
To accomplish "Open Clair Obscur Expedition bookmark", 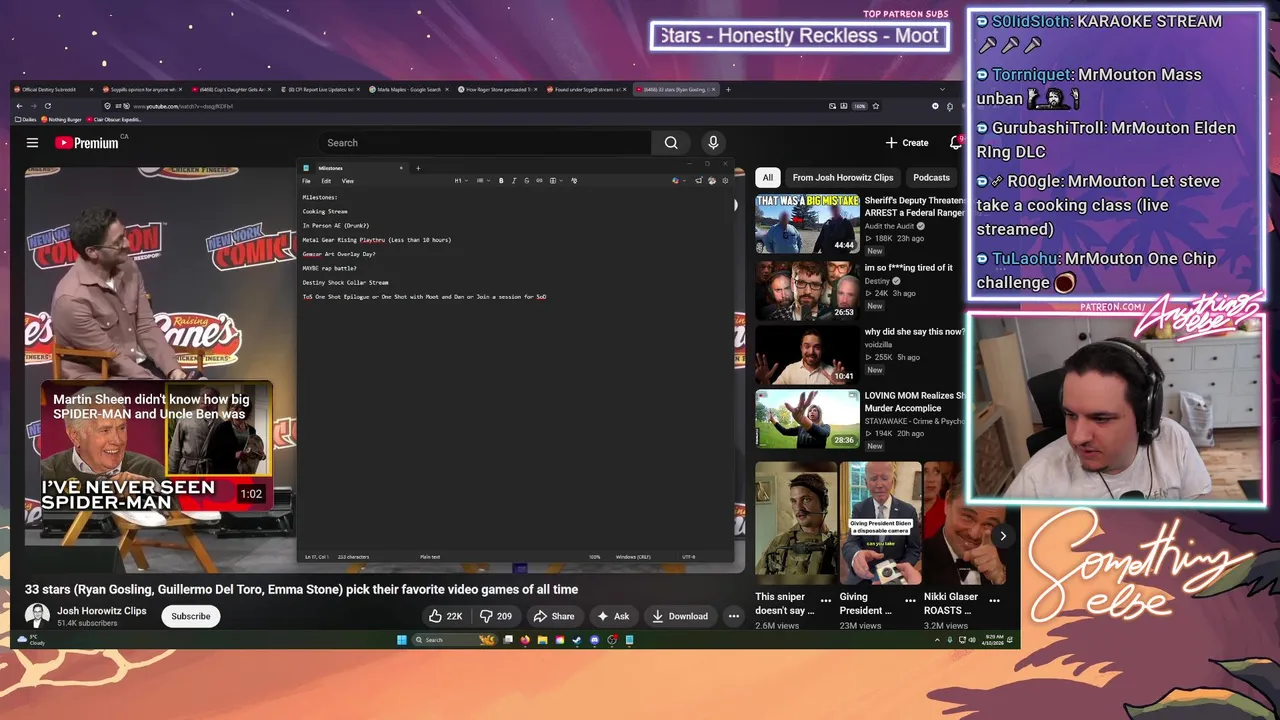I will coord(115,120).
